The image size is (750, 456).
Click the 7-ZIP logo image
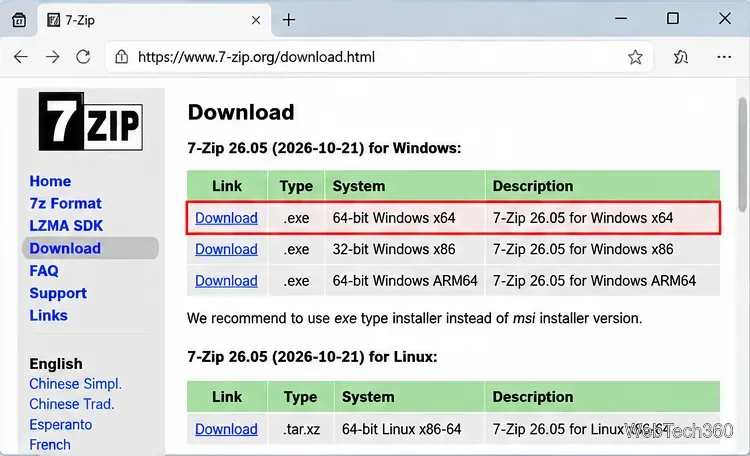pos(90,122)
